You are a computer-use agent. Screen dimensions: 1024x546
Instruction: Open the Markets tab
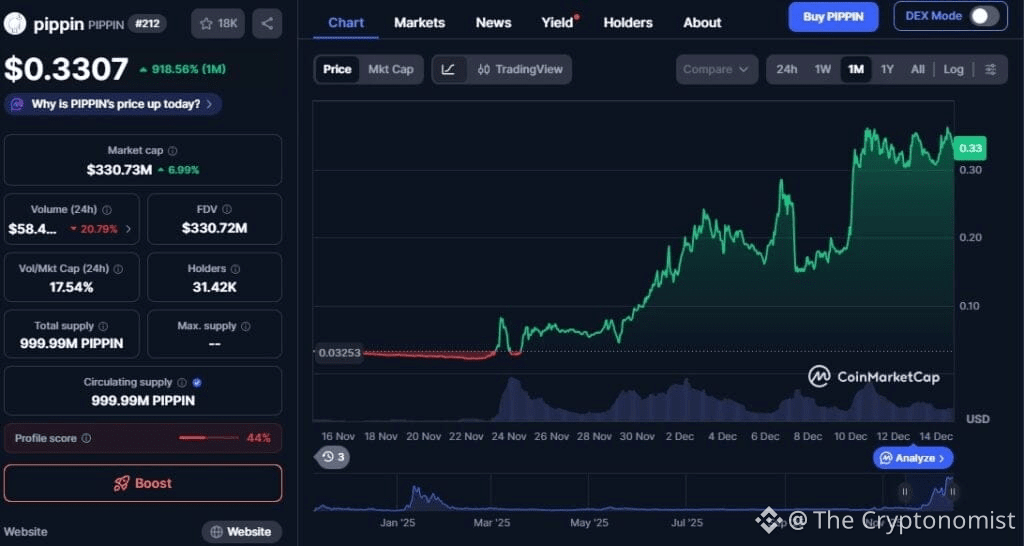[419, 23]
